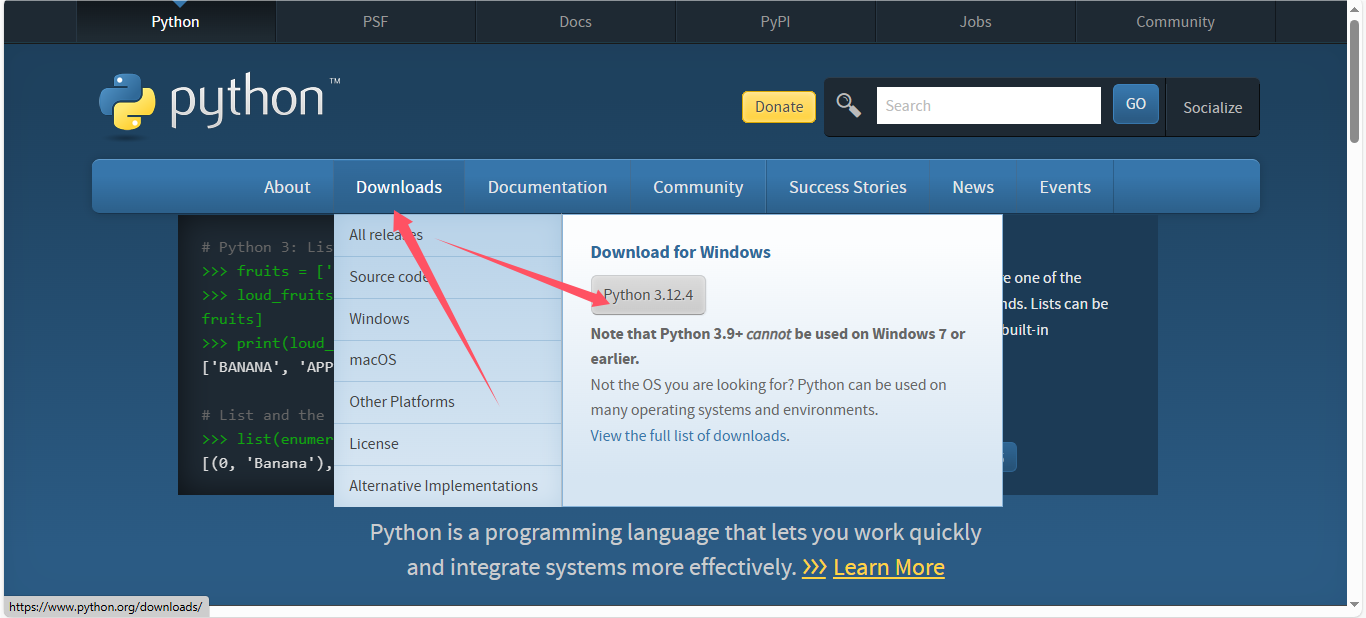
Task: Choose Source code in Downloads menu
Action: click(448, 277)
